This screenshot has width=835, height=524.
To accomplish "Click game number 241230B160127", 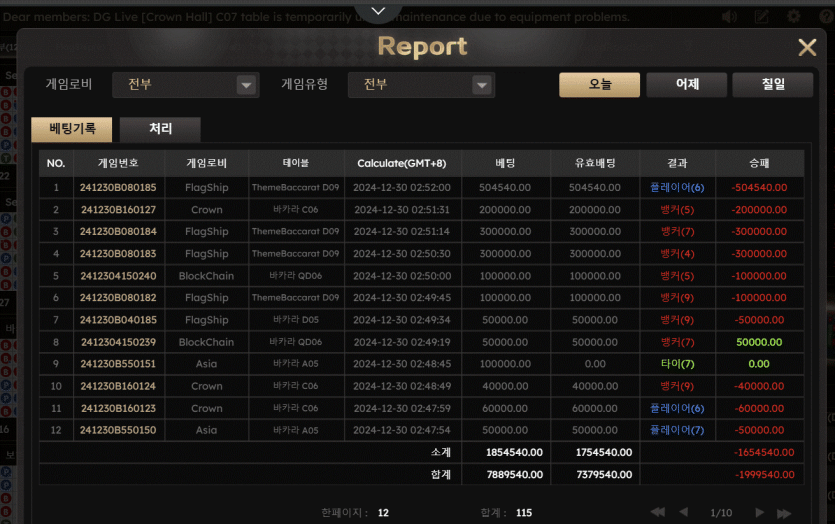I will point(118,210).
